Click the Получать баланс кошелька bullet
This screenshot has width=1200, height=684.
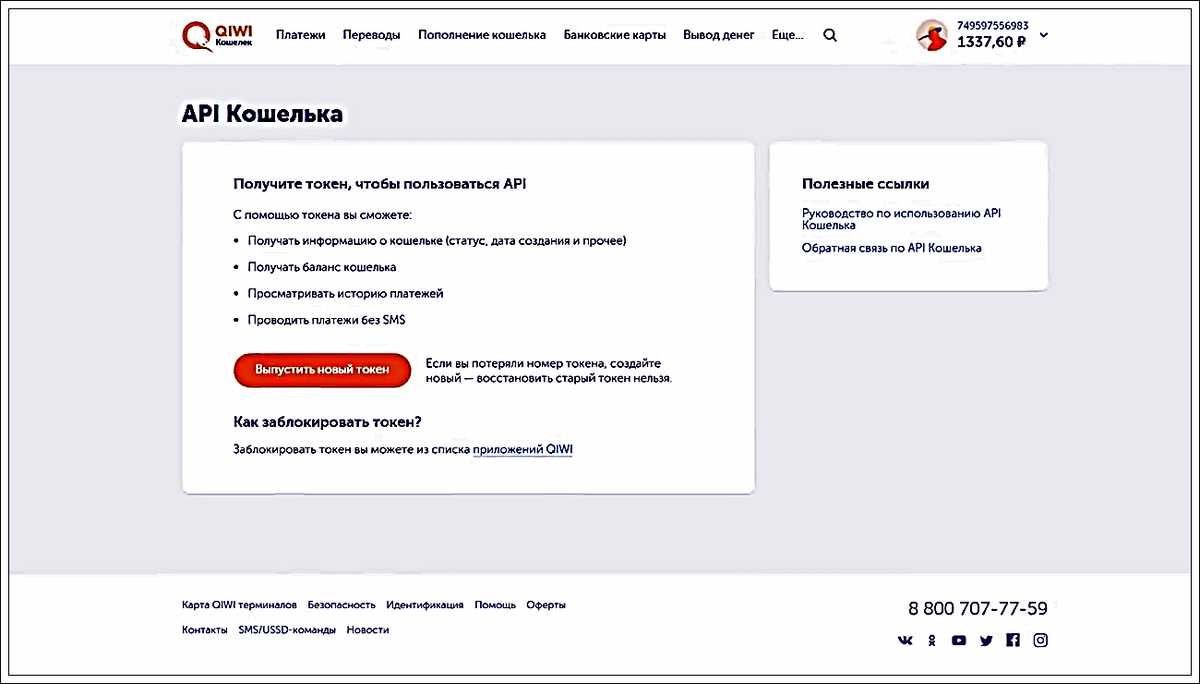coord(322,267)
